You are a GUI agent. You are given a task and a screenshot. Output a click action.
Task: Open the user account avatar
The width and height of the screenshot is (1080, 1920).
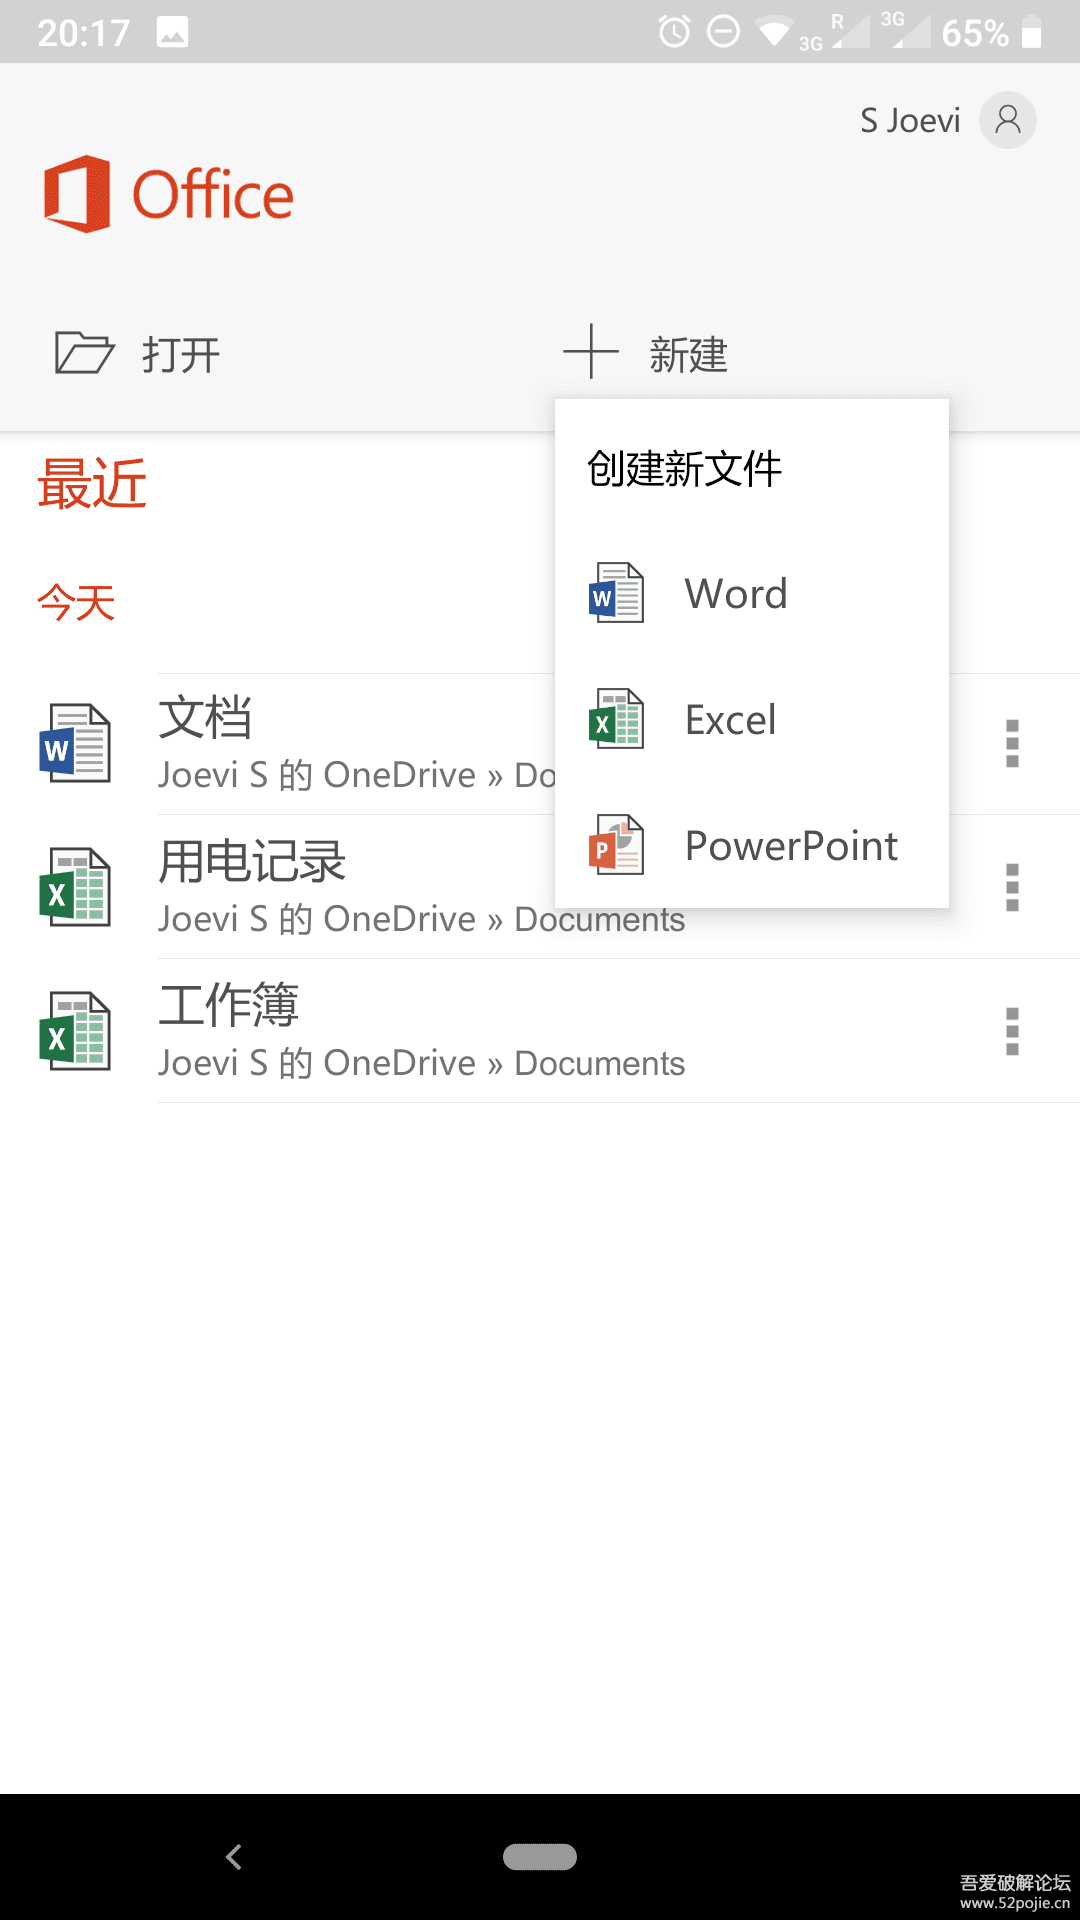[1007, 121]
